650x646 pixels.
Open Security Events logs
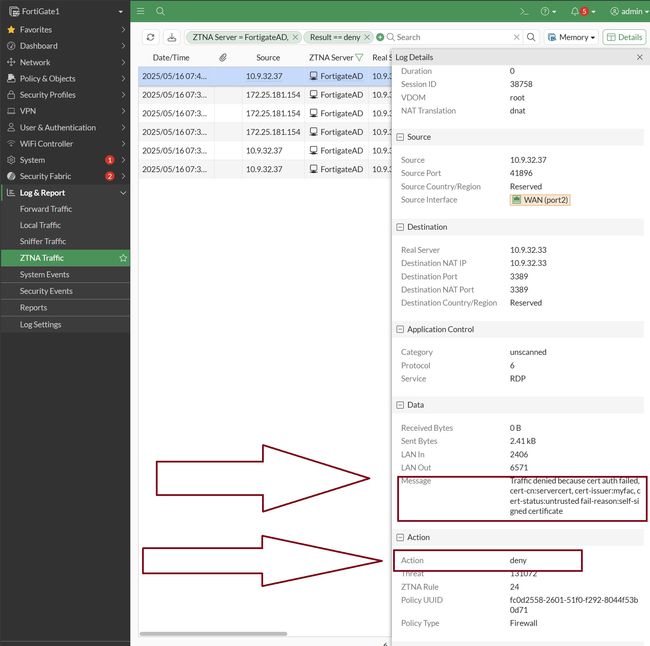(46, 291)
